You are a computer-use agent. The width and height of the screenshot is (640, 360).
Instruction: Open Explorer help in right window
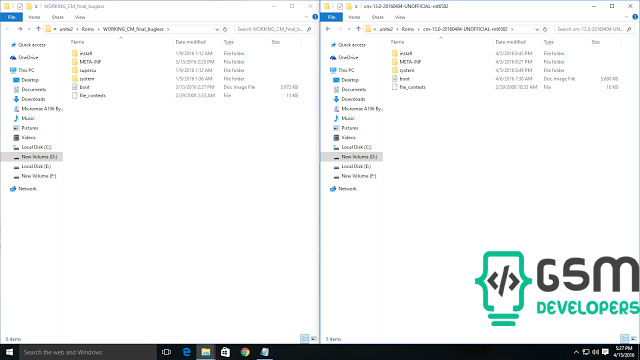635,17
